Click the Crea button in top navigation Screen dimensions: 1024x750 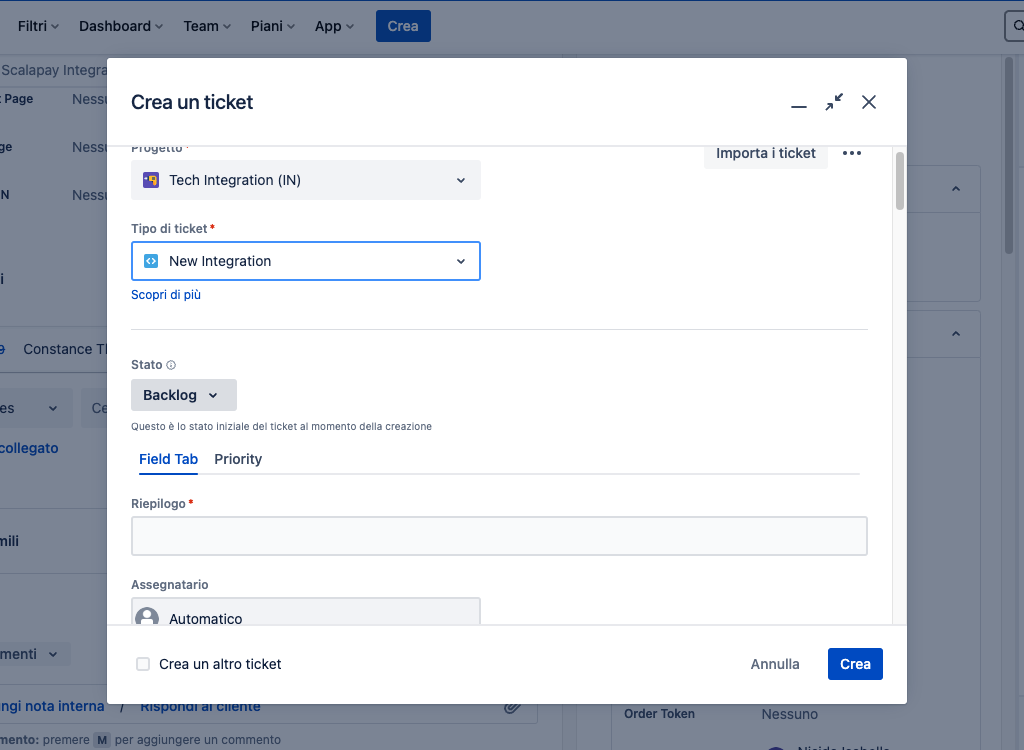point(403,26)
